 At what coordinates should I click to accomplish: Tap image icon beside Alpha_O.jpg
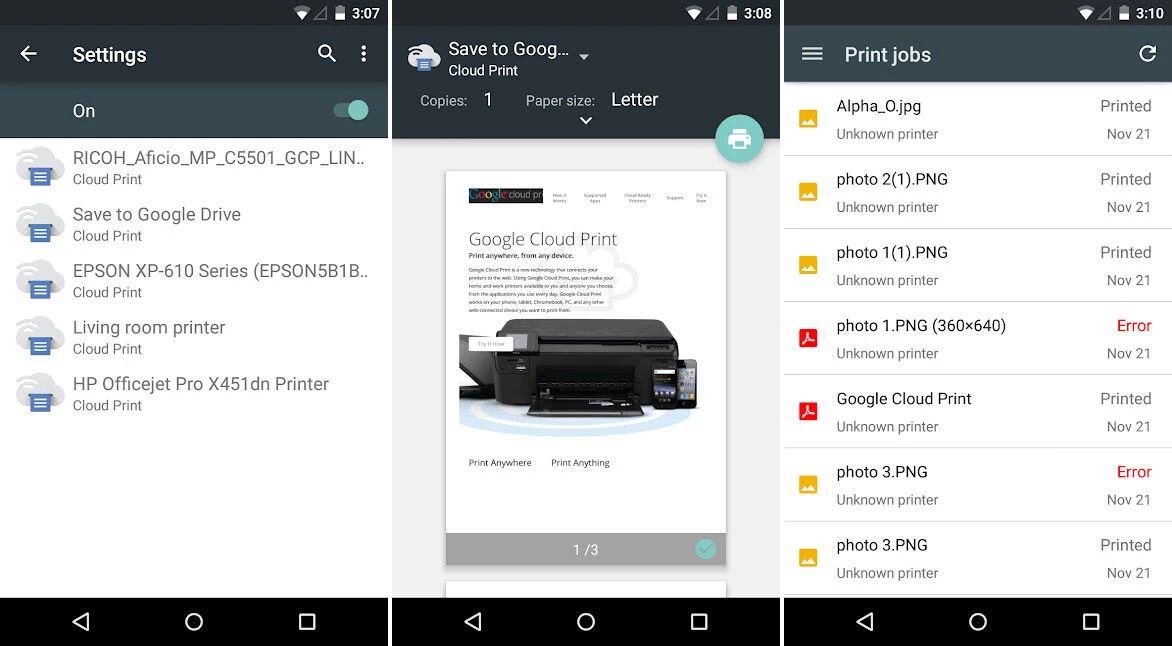coord(808,119)
